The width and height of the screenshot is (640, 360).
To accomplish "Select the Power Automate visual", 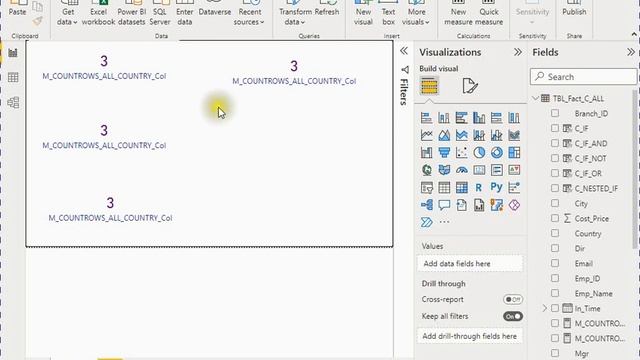I will pos(427,222).
